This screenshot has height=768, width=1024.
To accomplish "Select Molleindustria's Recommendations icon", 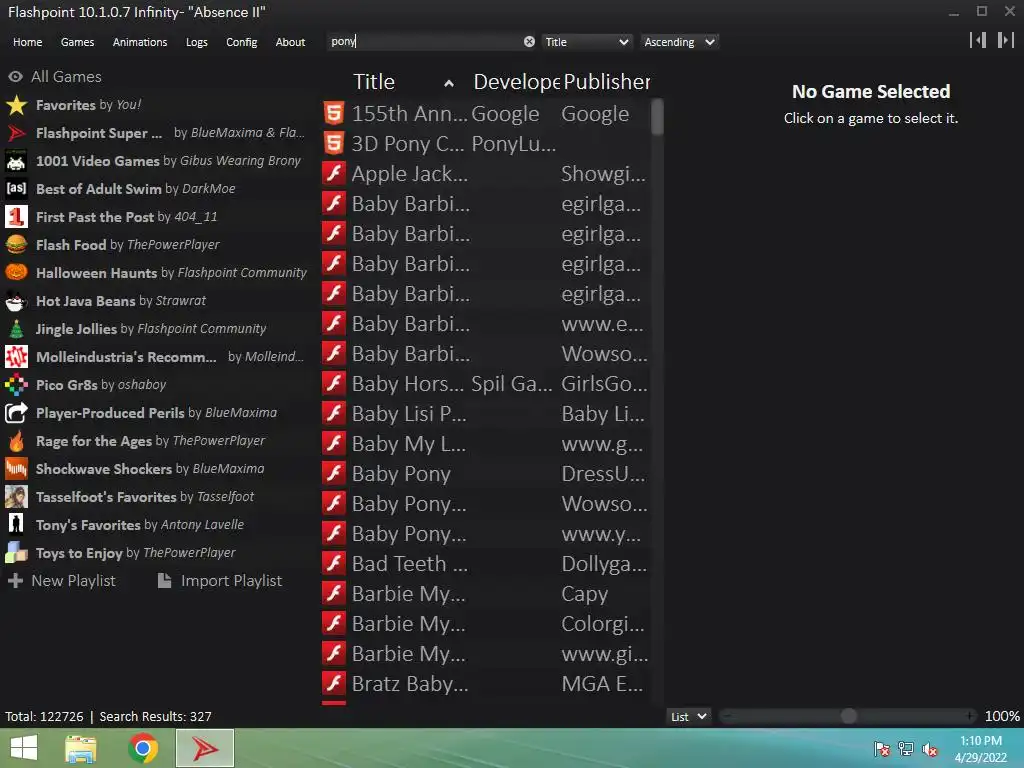I will coord(16,357).
